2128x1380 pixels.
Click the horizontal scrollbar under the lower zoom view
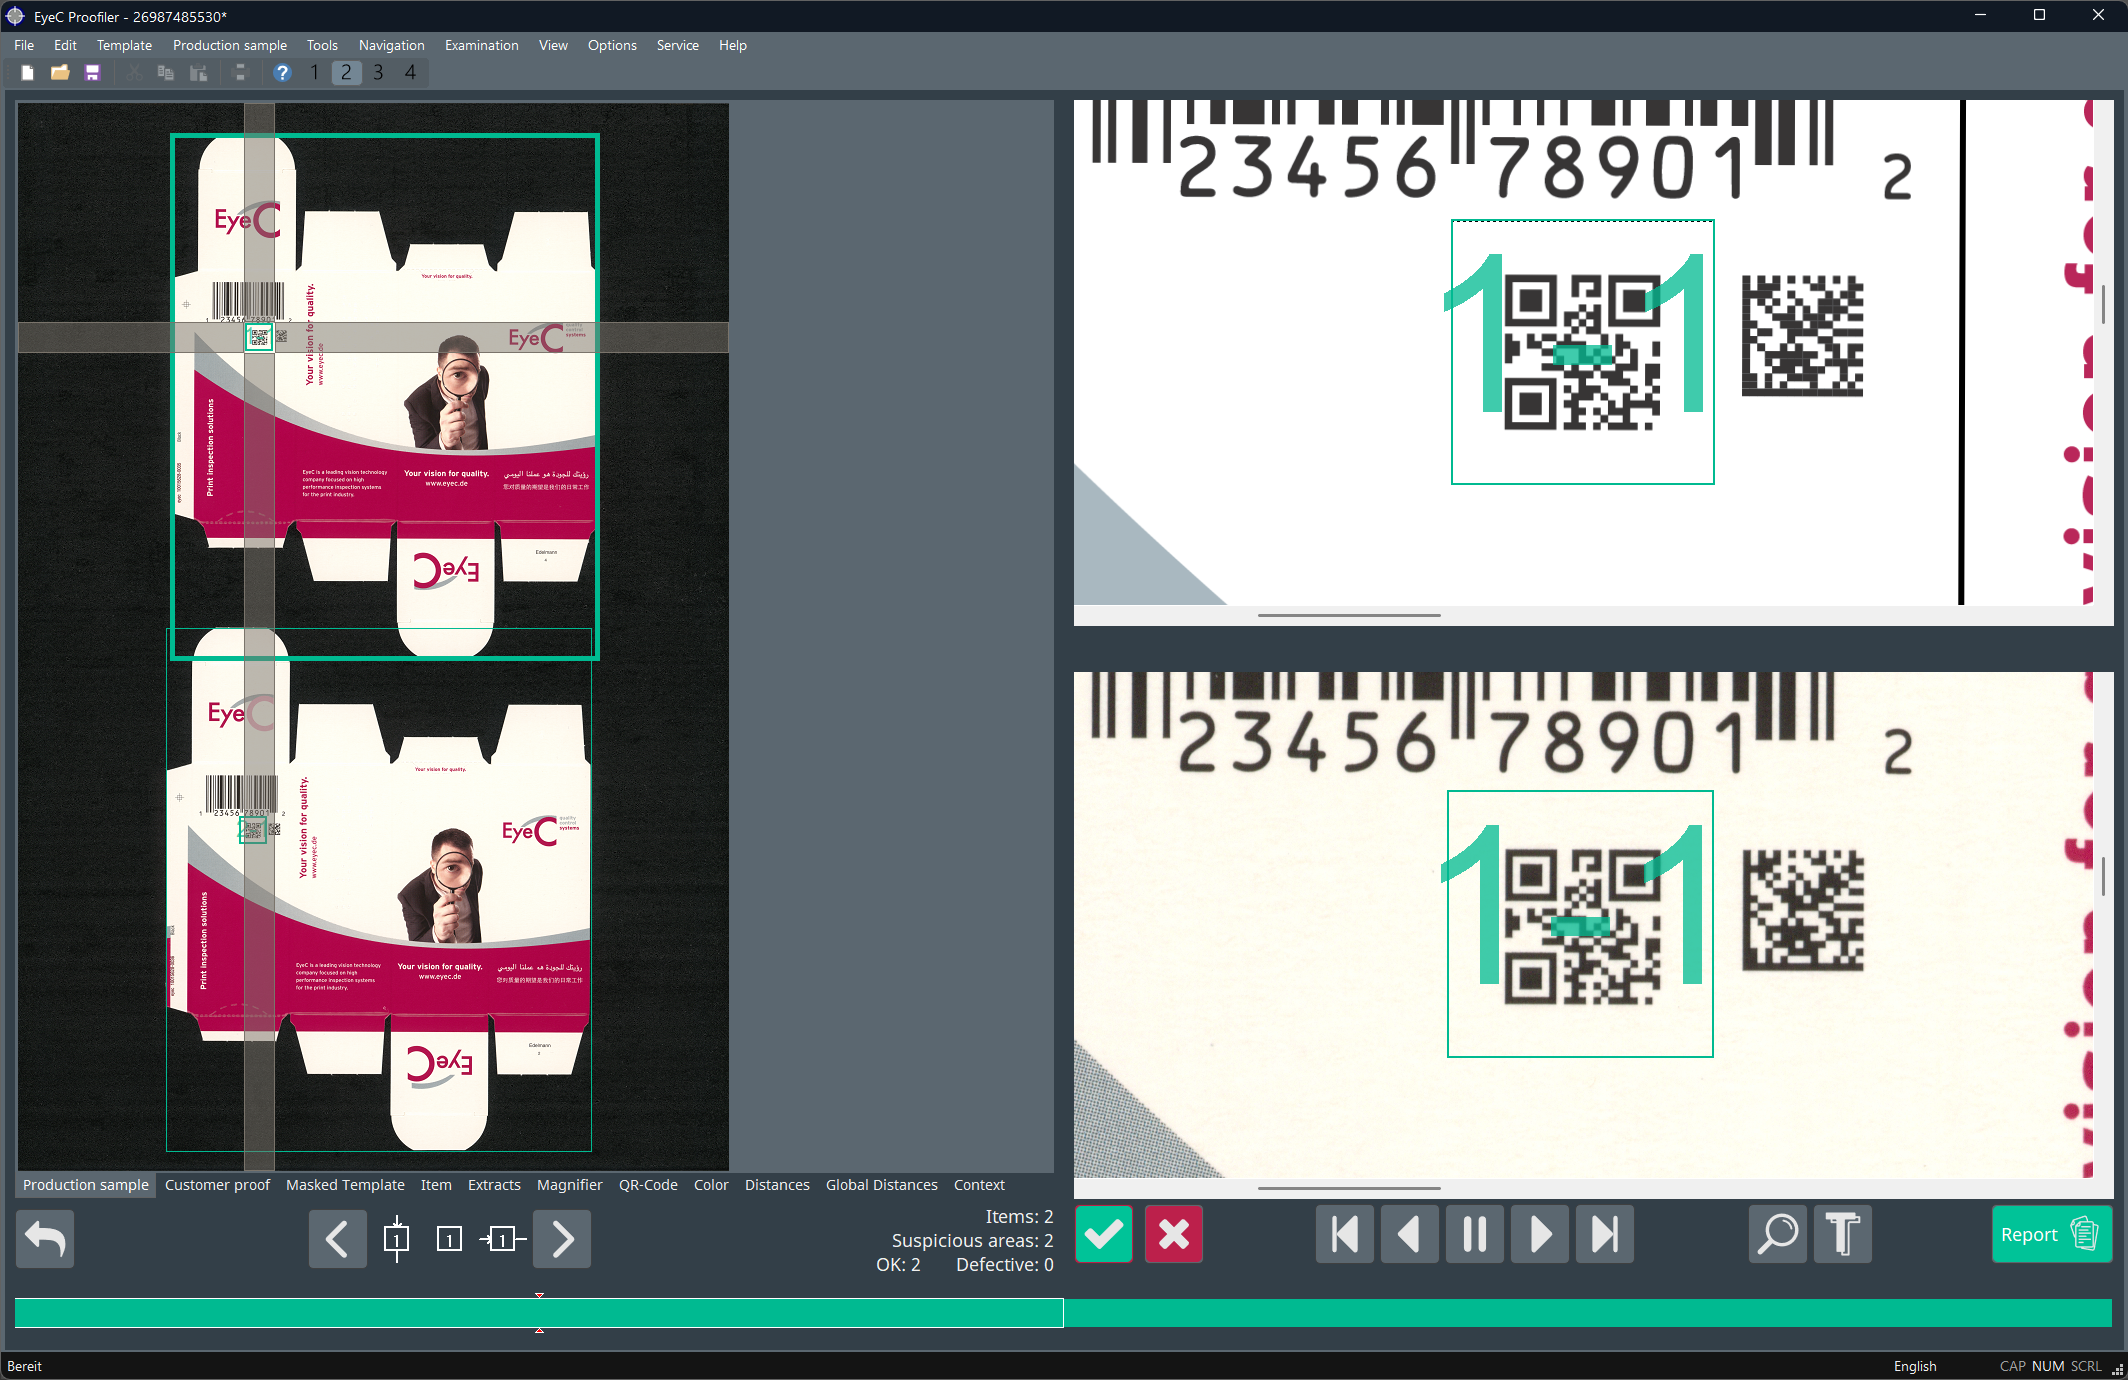(1349, 1188)
